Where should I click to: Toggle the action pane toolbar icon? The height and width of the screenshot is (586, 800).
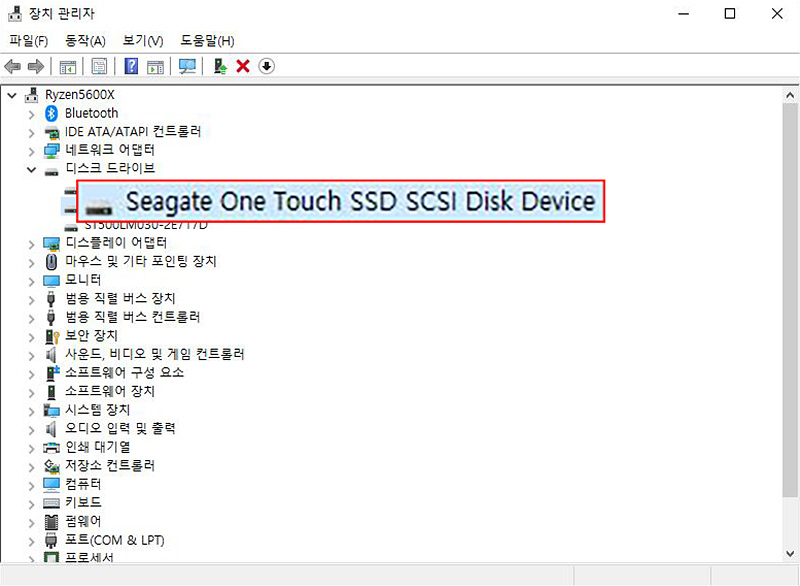pyautogui.click(x=155, y=66)
